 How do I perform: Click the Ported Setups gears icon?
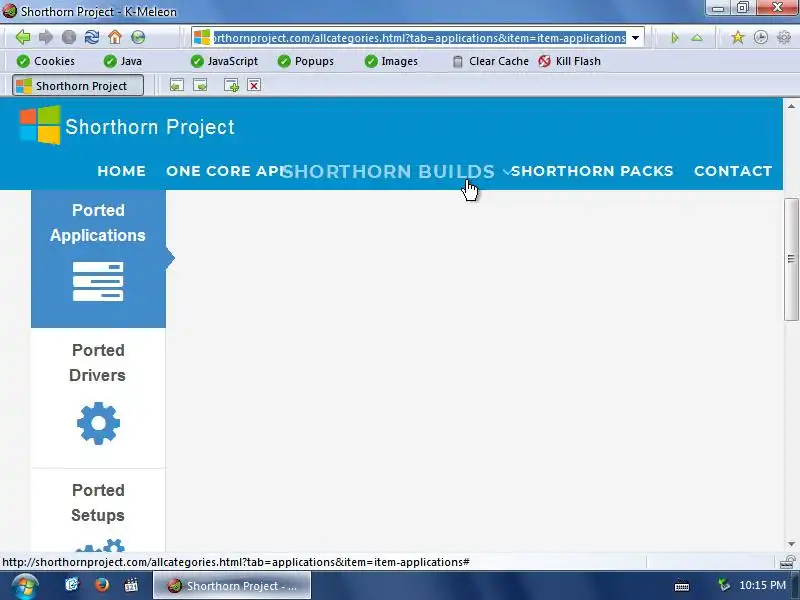pyautogui.click(x=100, y=545)
